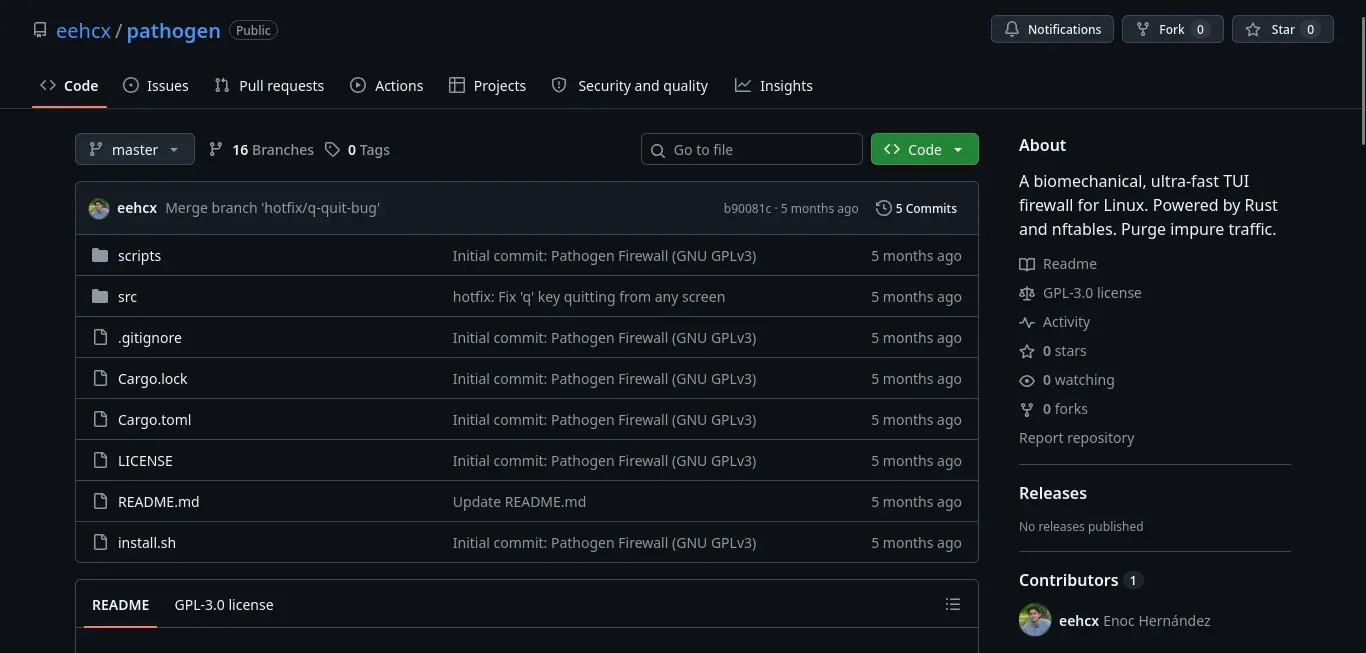Click the scripts folder icon
The image size is (1366, 653).
(100, 256)
